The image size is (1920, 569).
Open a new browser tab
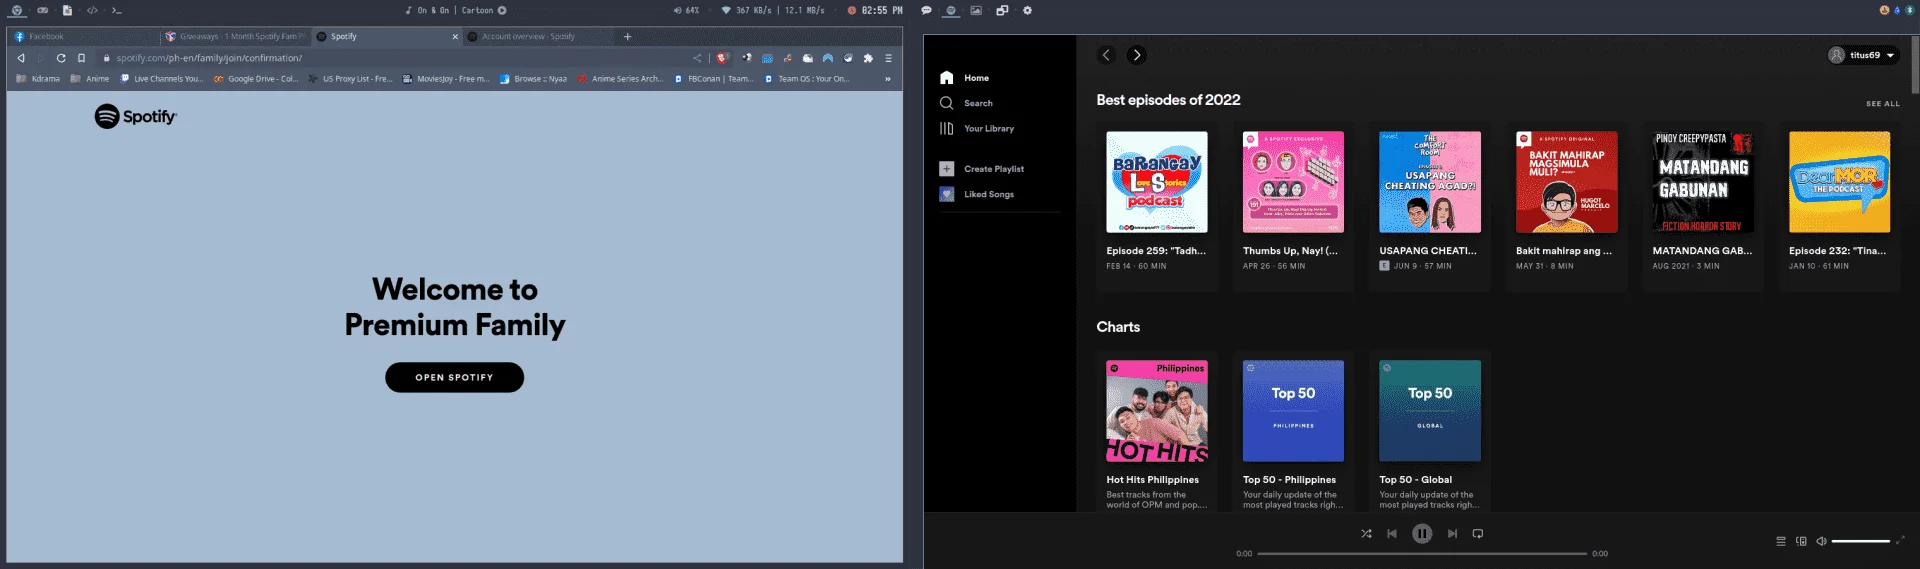coord(627,37)
